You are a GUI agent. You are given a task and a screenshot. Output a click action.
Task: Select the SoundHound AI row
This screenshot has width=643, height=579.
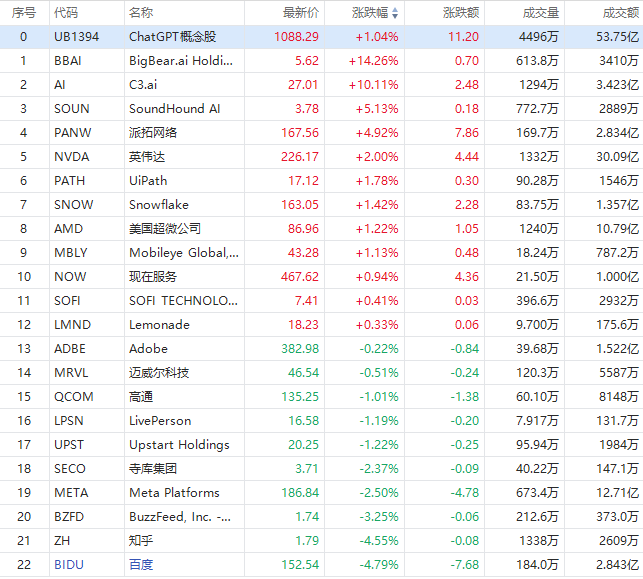click(173, 109)
